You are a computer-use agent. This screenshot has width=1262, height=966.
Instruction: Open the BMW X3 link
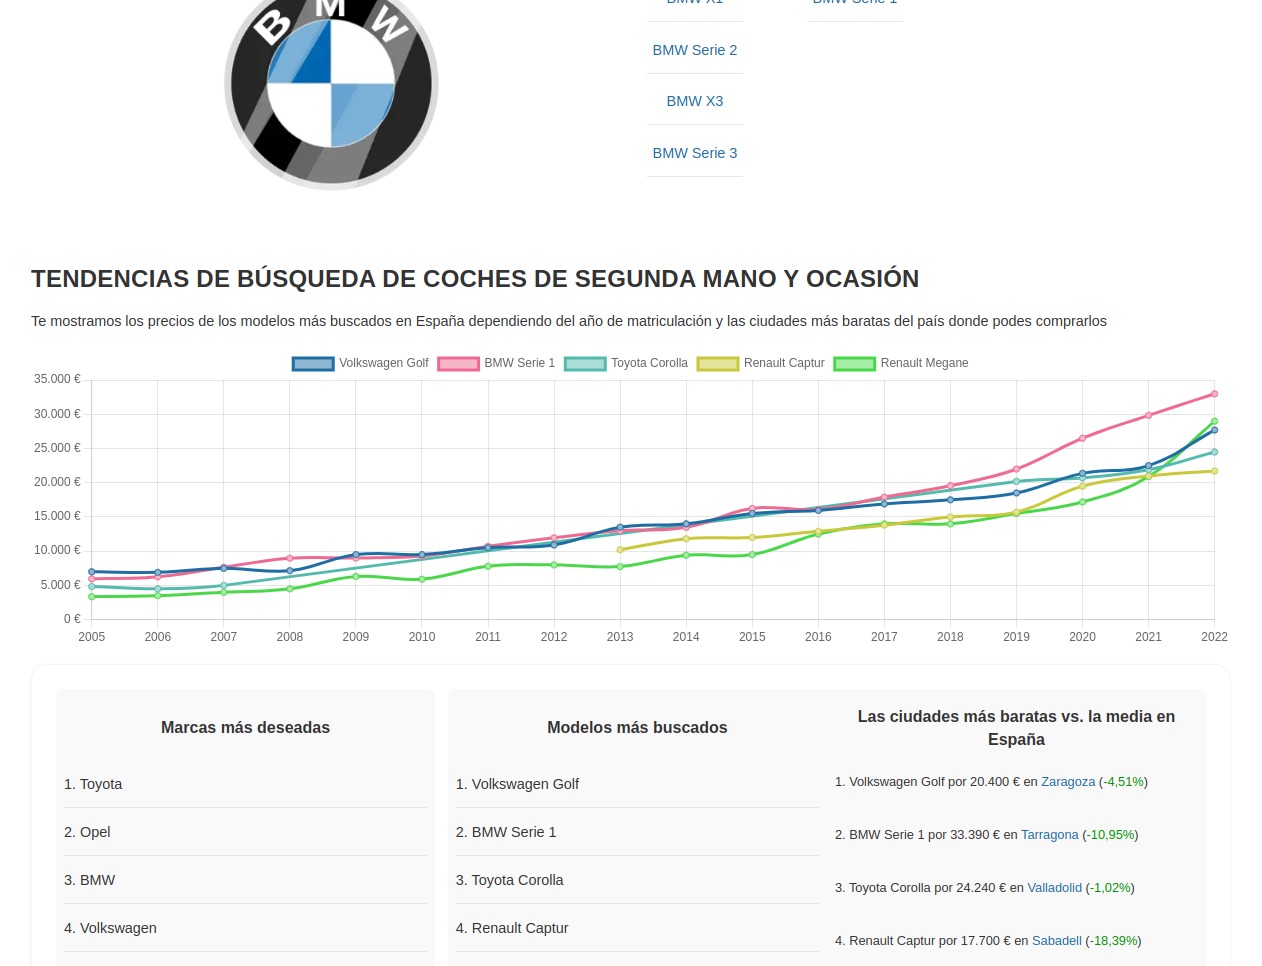coord(694,101)
